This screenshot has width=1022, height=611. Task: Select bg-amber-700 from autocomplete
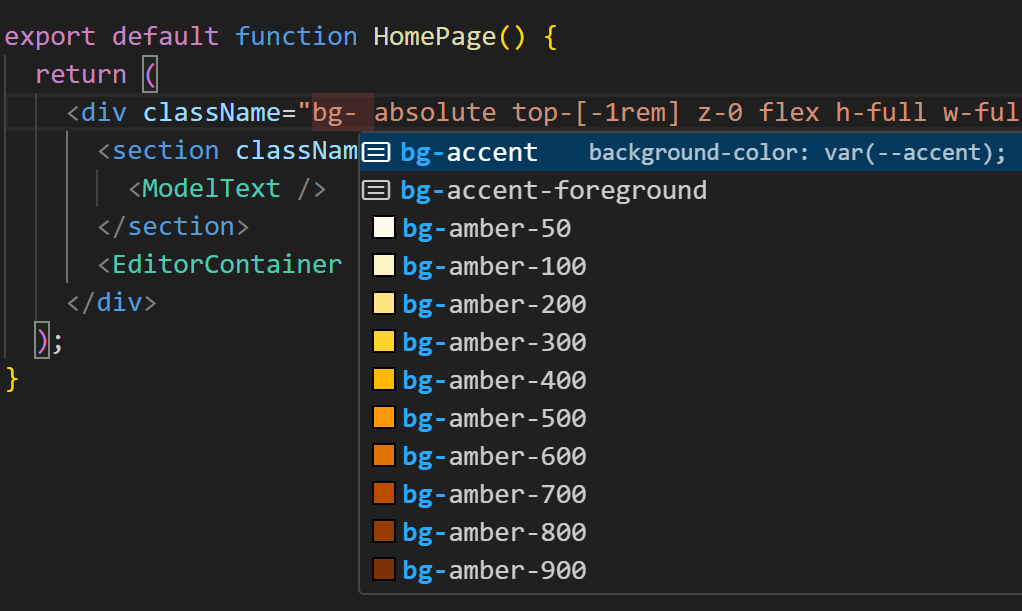pyautogui.click(x=691, y=494)
